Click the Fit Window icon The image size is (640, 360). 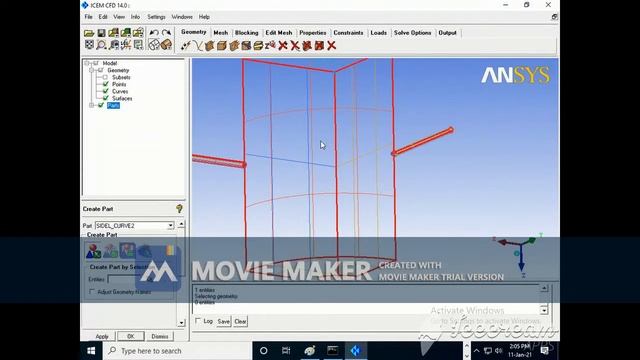89,45
